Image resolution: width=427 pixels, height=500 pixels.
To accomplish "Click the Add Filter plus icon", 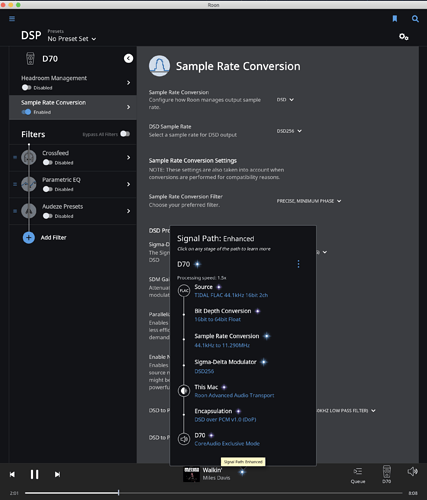I will point(29,238).
